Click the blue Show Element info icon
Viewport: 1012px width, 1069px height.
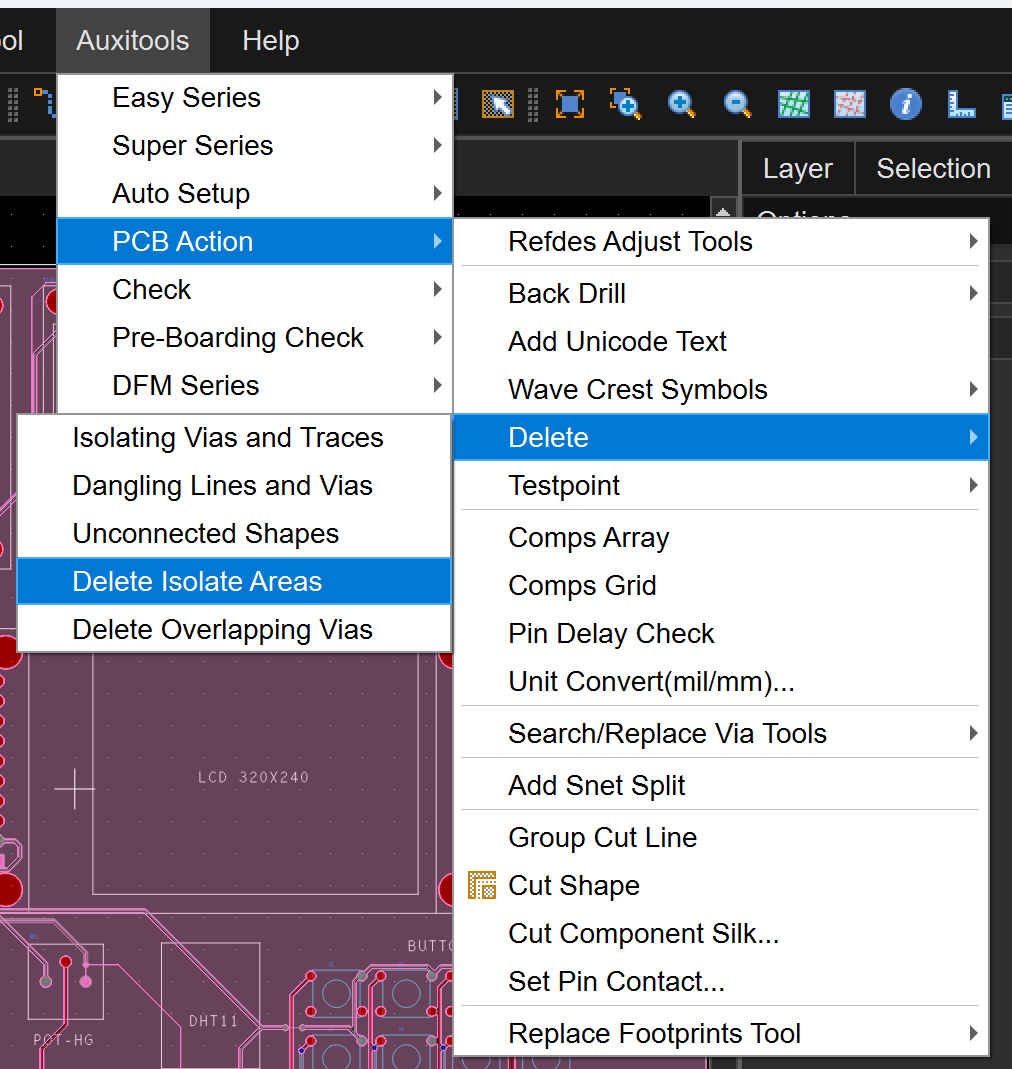(x=905, y=103)
